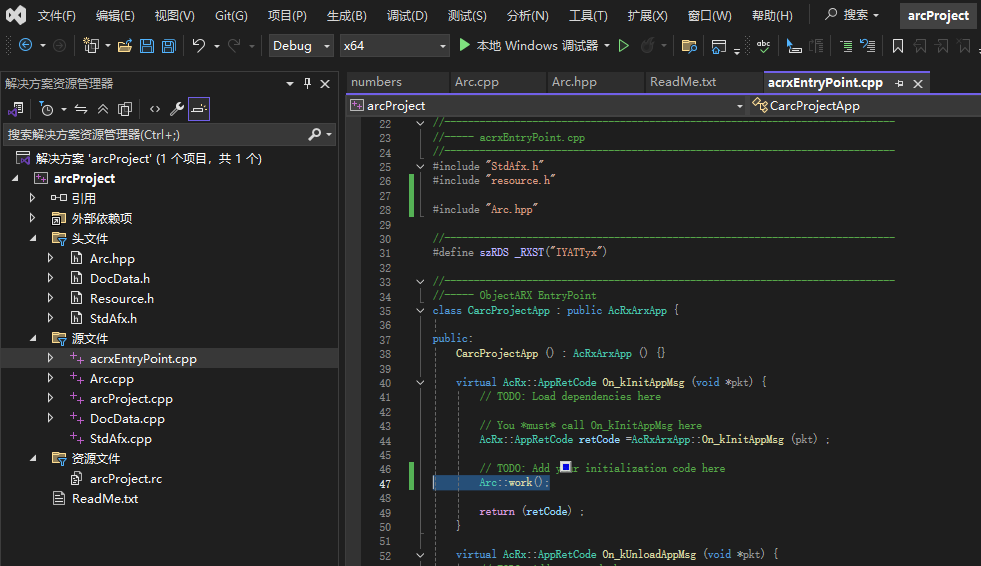The width and height of the screenshot is (981, 566).
Task: Toggle the Preview Selected Items button
Action: 199,109
